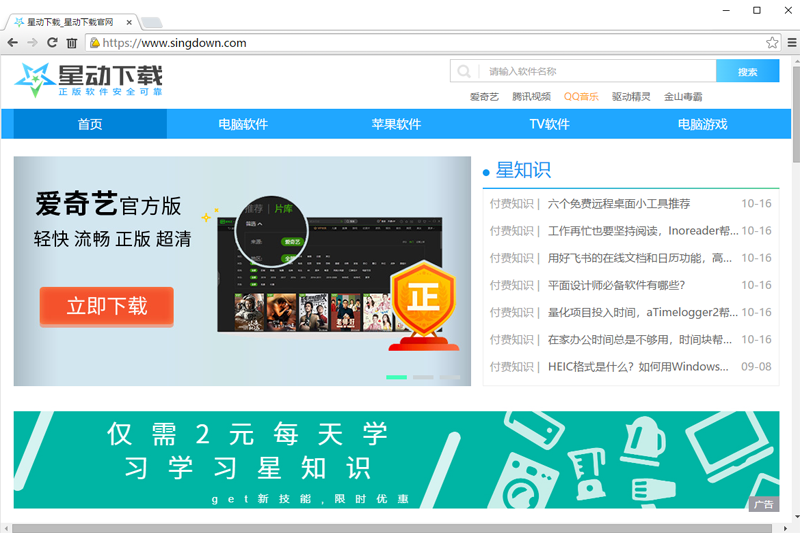The height and width of the screenshot is (533, 800).
Task: Open article HEIC格式是什么
Action: point(638,367)
